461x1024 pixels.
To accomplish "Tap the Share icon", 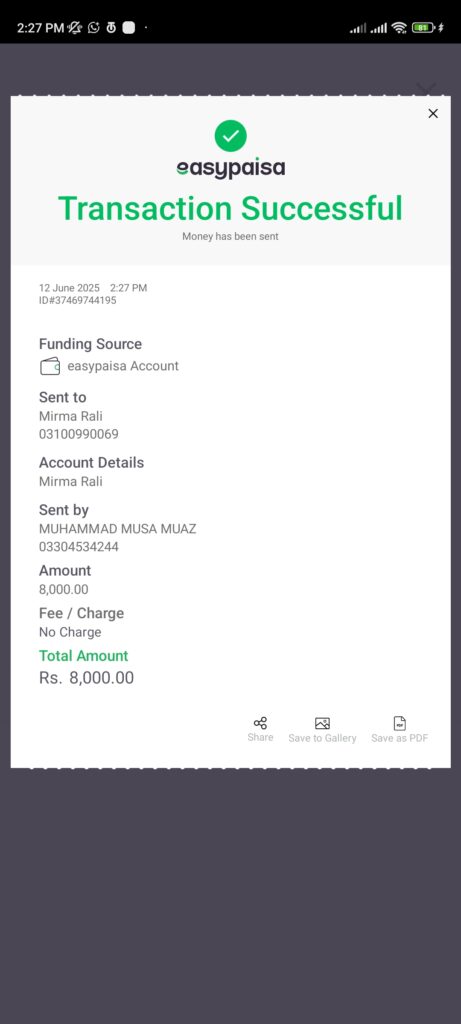I will coord(260,723).
